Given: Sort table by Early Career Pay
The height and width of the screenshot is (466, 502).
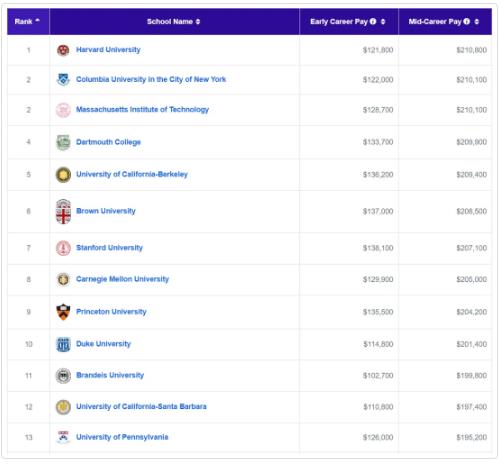Looking at the screenshot, I should [349, 22].
